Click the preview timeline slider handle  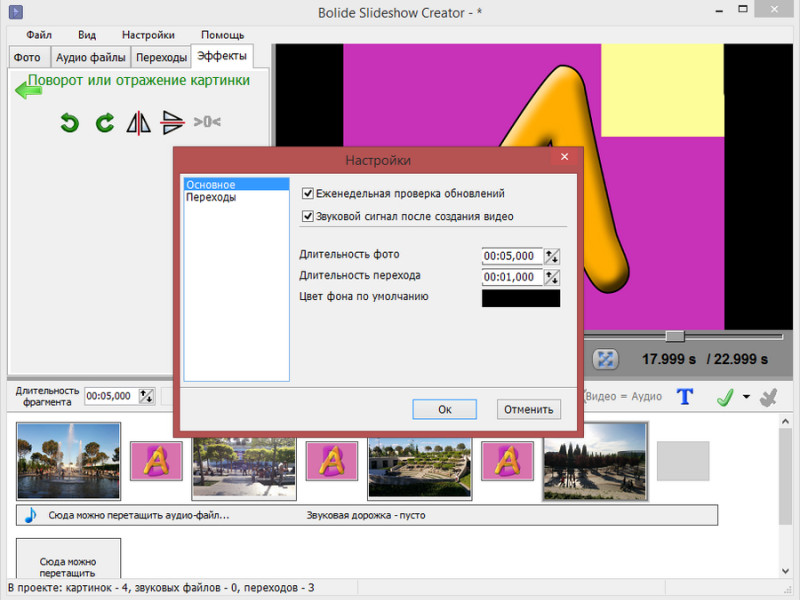(675, 336)
